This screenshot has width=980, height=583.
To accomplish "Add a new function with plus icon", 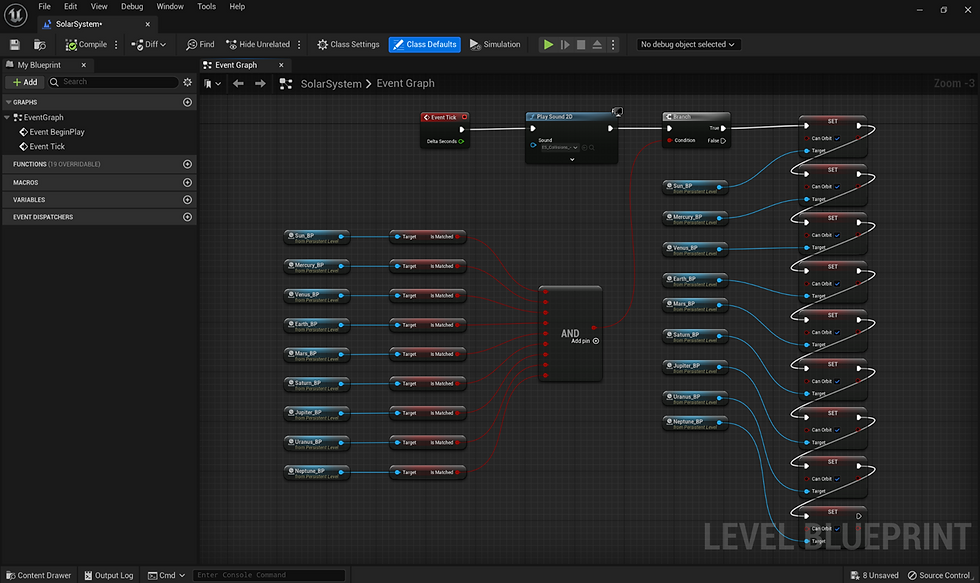I will (187, 164).
